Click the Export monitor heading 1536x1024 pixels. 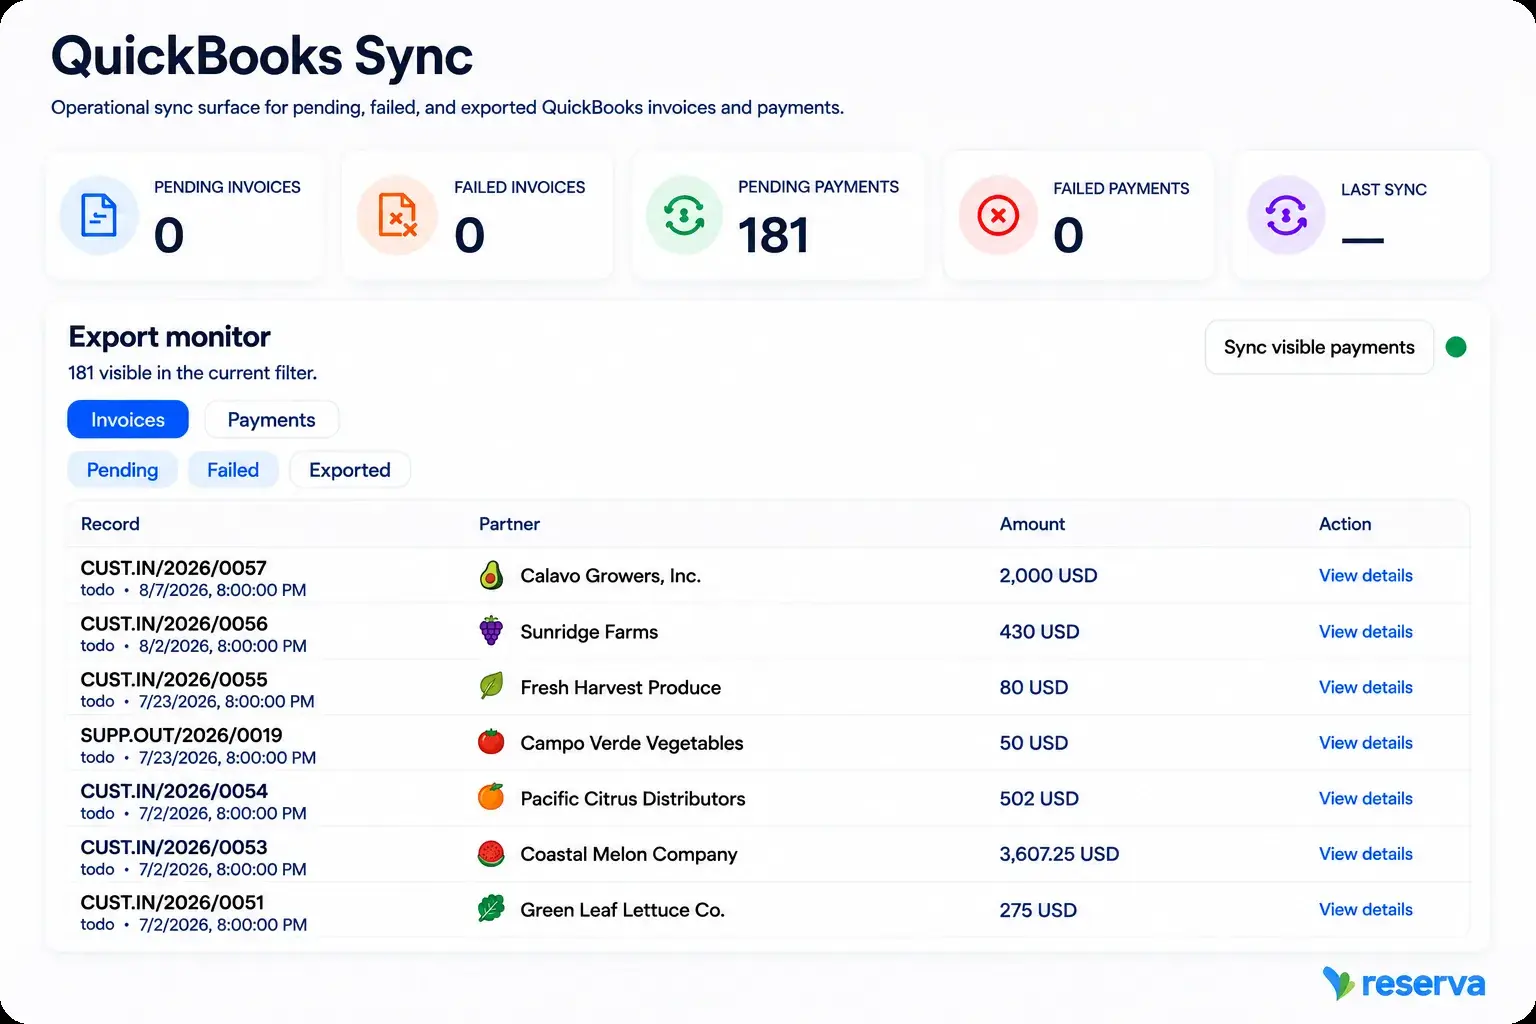tap(170, 337)
